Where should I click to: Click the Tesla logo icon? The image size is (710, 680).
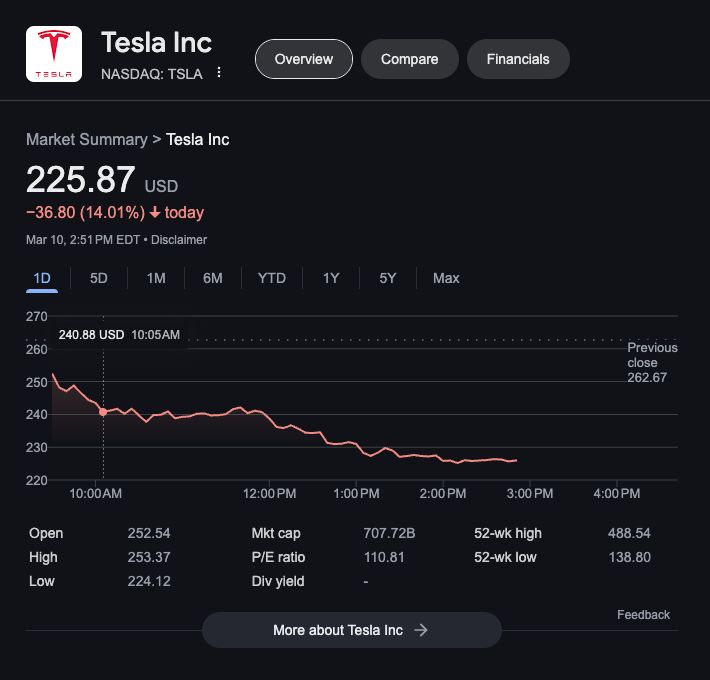click(54, 54)
